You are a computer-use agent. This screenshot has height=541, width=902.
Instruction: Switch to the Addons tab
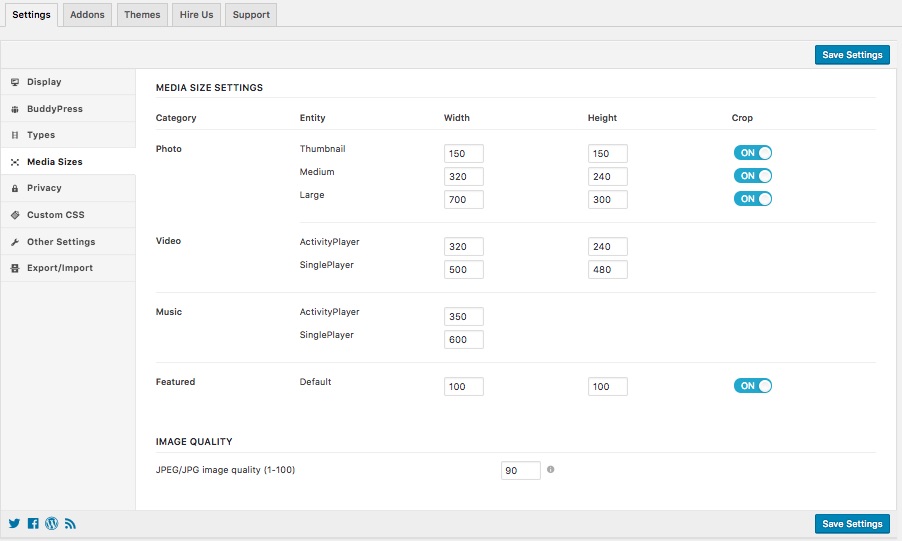coord(87,15)
